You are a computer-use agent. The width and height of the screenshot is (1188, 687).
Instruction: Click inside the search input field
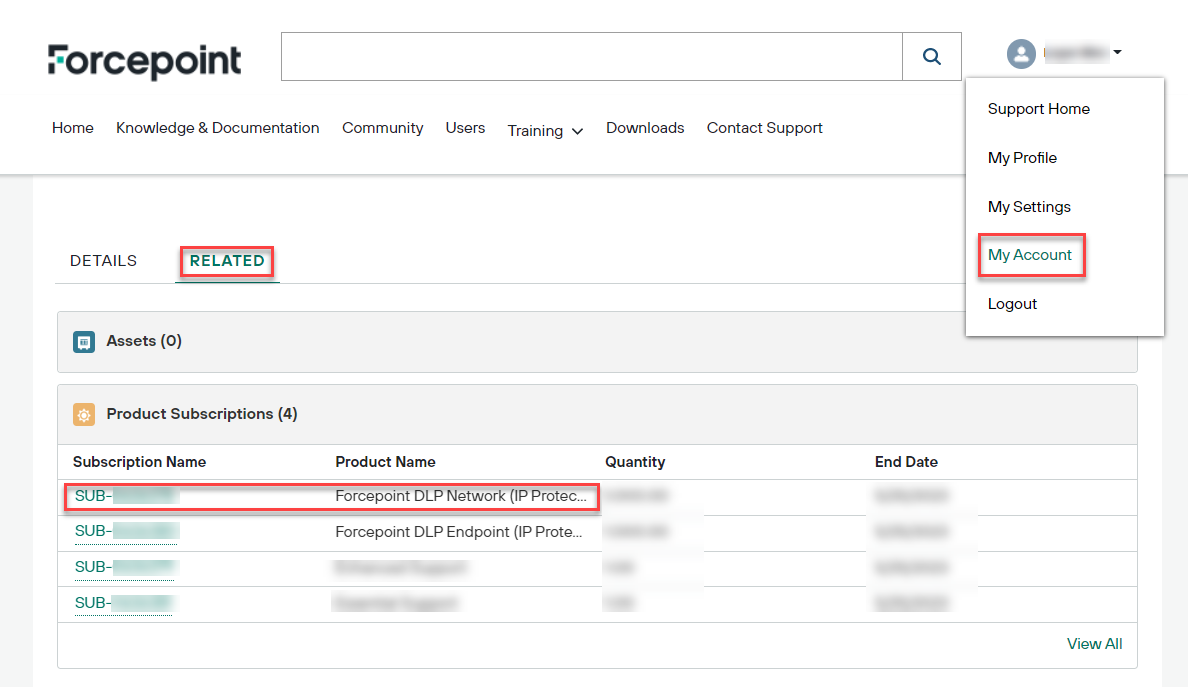pyautogui.click(x=590, y=56)
